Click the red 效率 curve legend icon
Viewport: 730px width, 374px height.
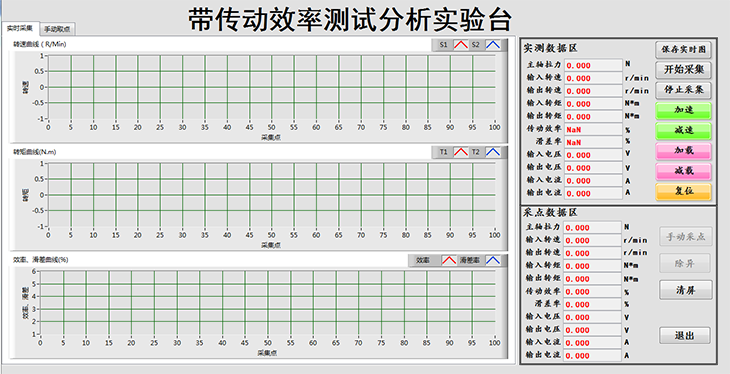pyautogui.click(x=449, y=260)
